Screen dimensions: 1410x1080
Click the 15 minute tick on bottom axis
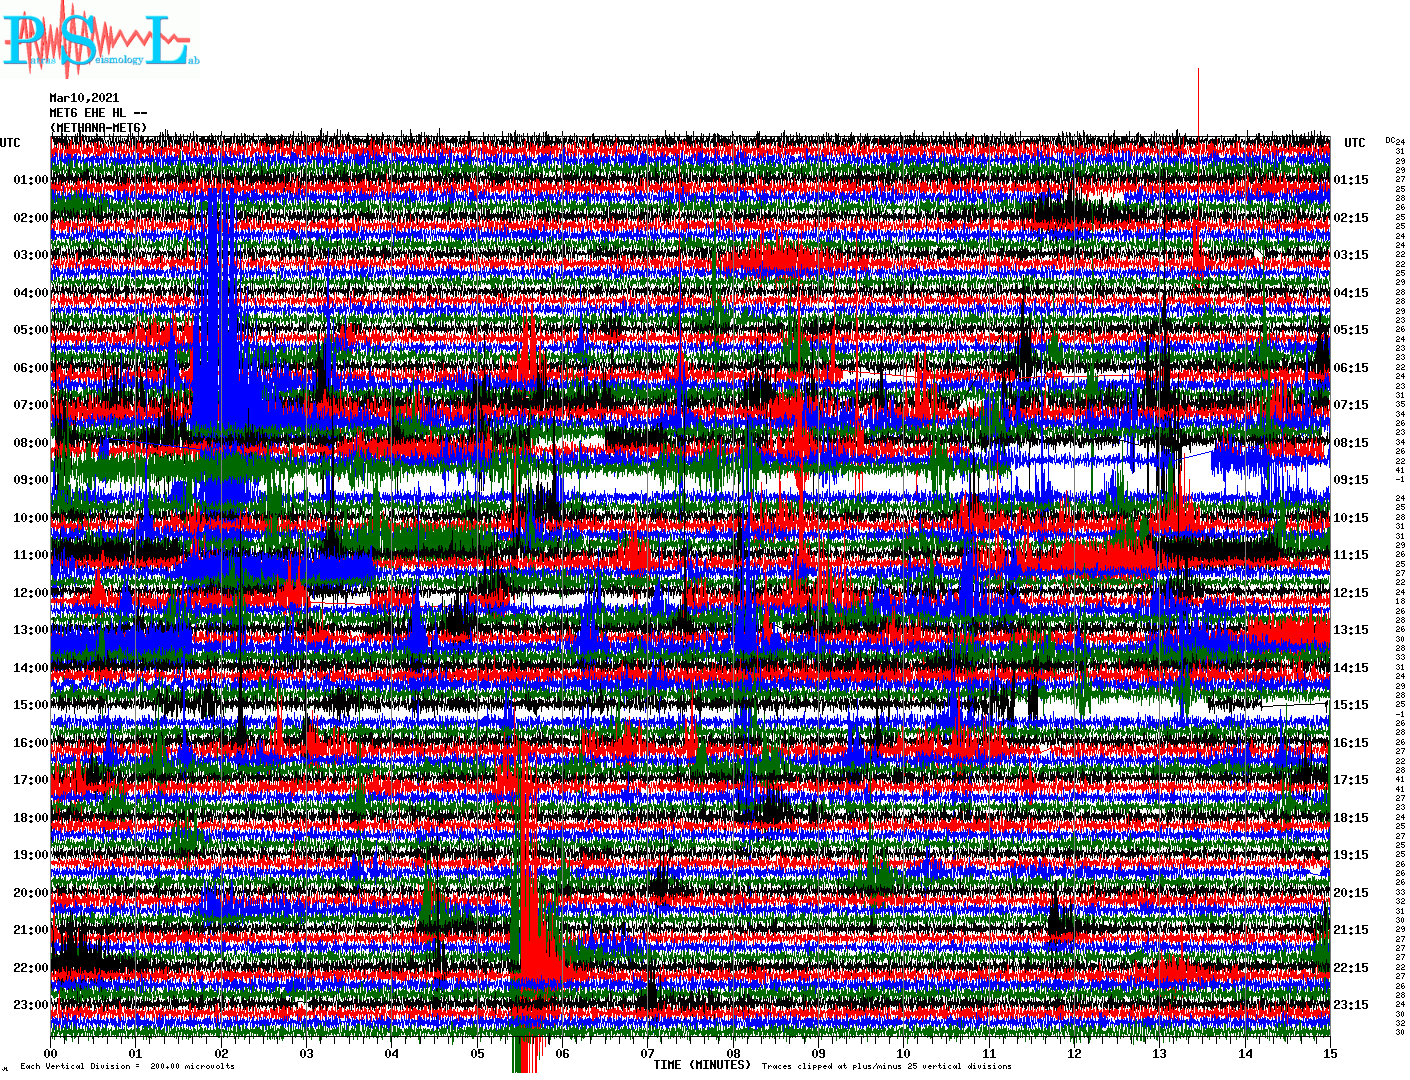pyautogui.click(x=1329, y=1054)
